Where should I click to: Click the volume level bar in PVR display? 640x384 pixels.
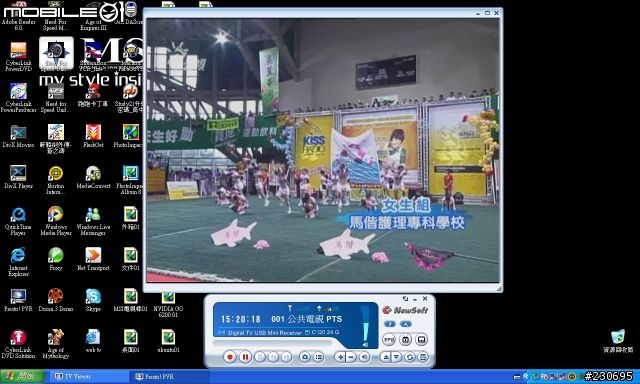click(x=365, y=324)
